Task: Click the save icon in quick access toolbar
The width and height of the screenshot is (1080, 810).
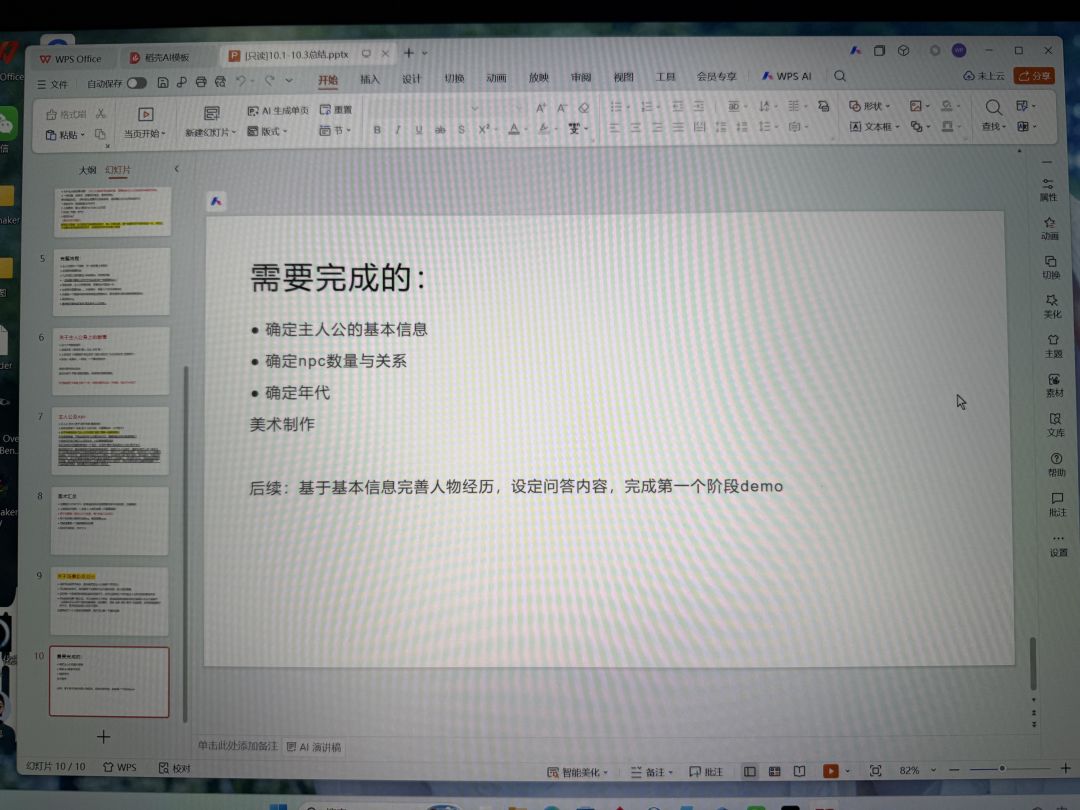Action: [163, 83]
